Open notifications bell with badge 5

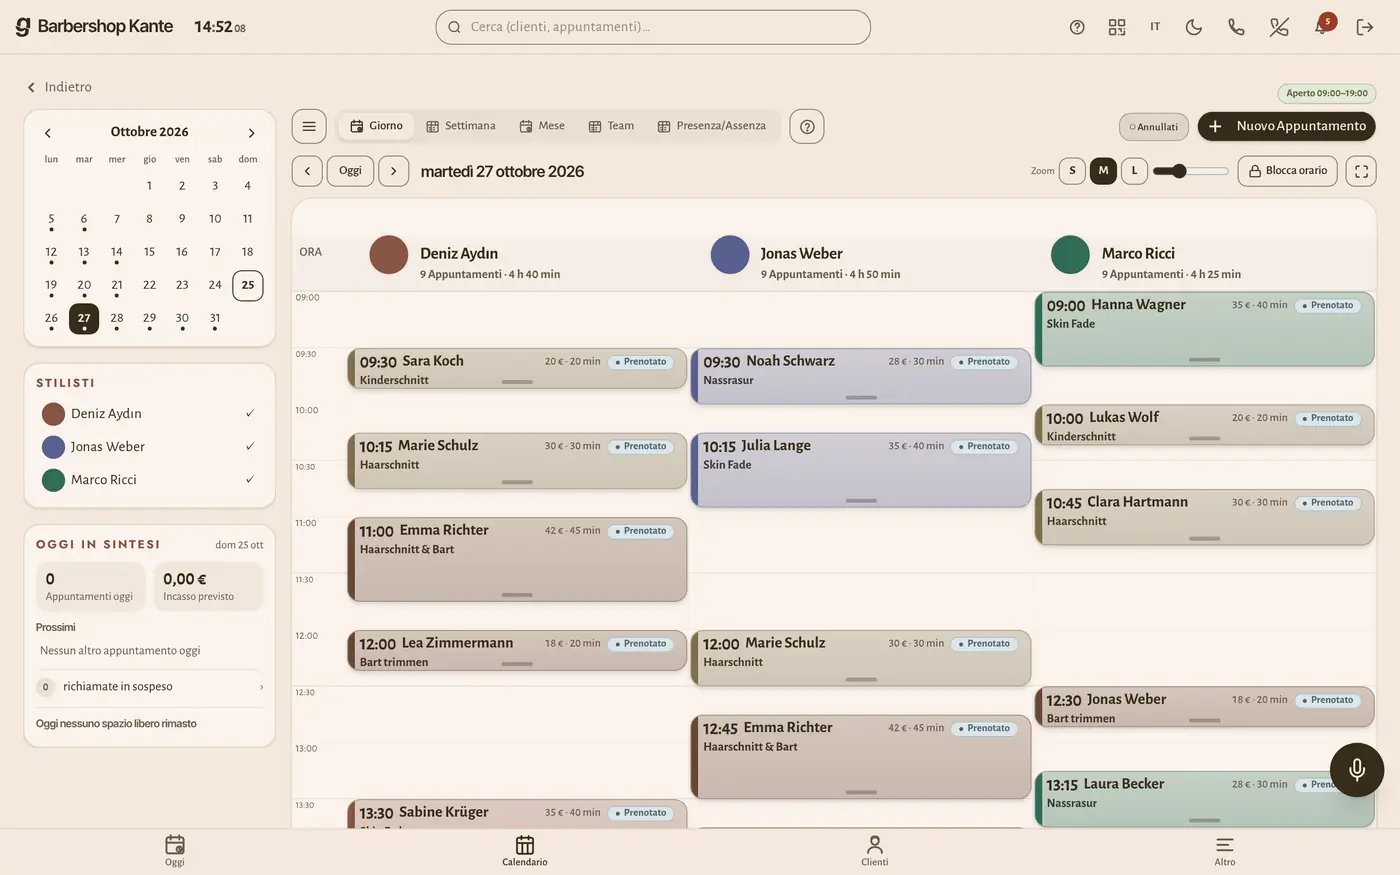pyautogui.click(x=1322, y=26)
